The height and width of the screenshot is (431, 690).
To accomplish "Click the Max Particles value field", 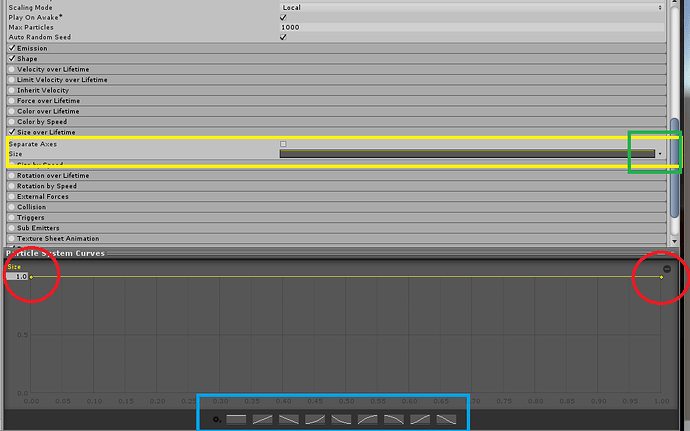I will click(x=472, y=27).
